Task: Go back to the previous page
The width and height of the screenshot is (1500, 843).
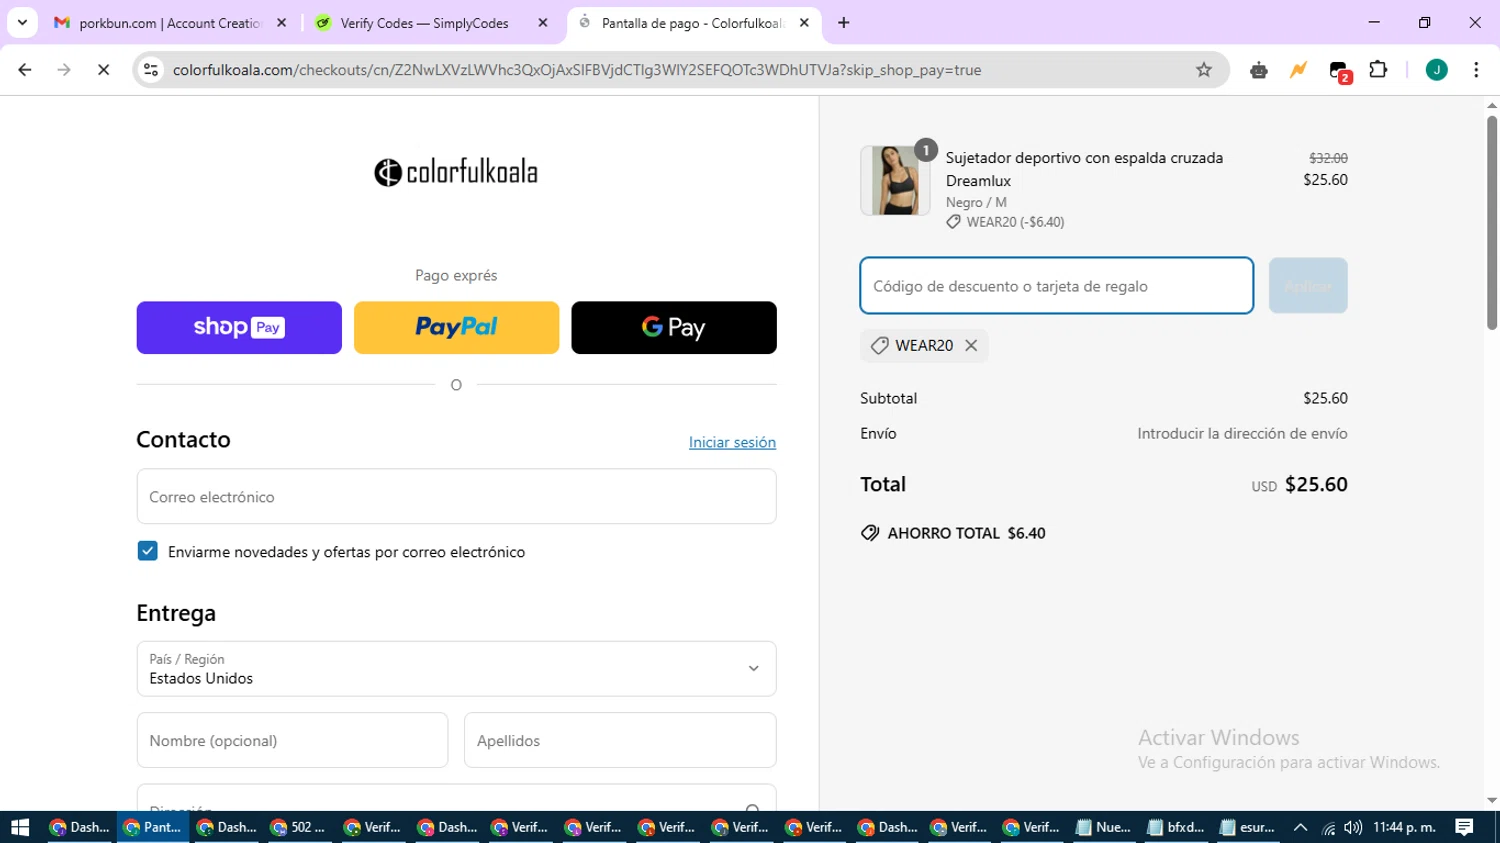Action: (x=25, y=70)
